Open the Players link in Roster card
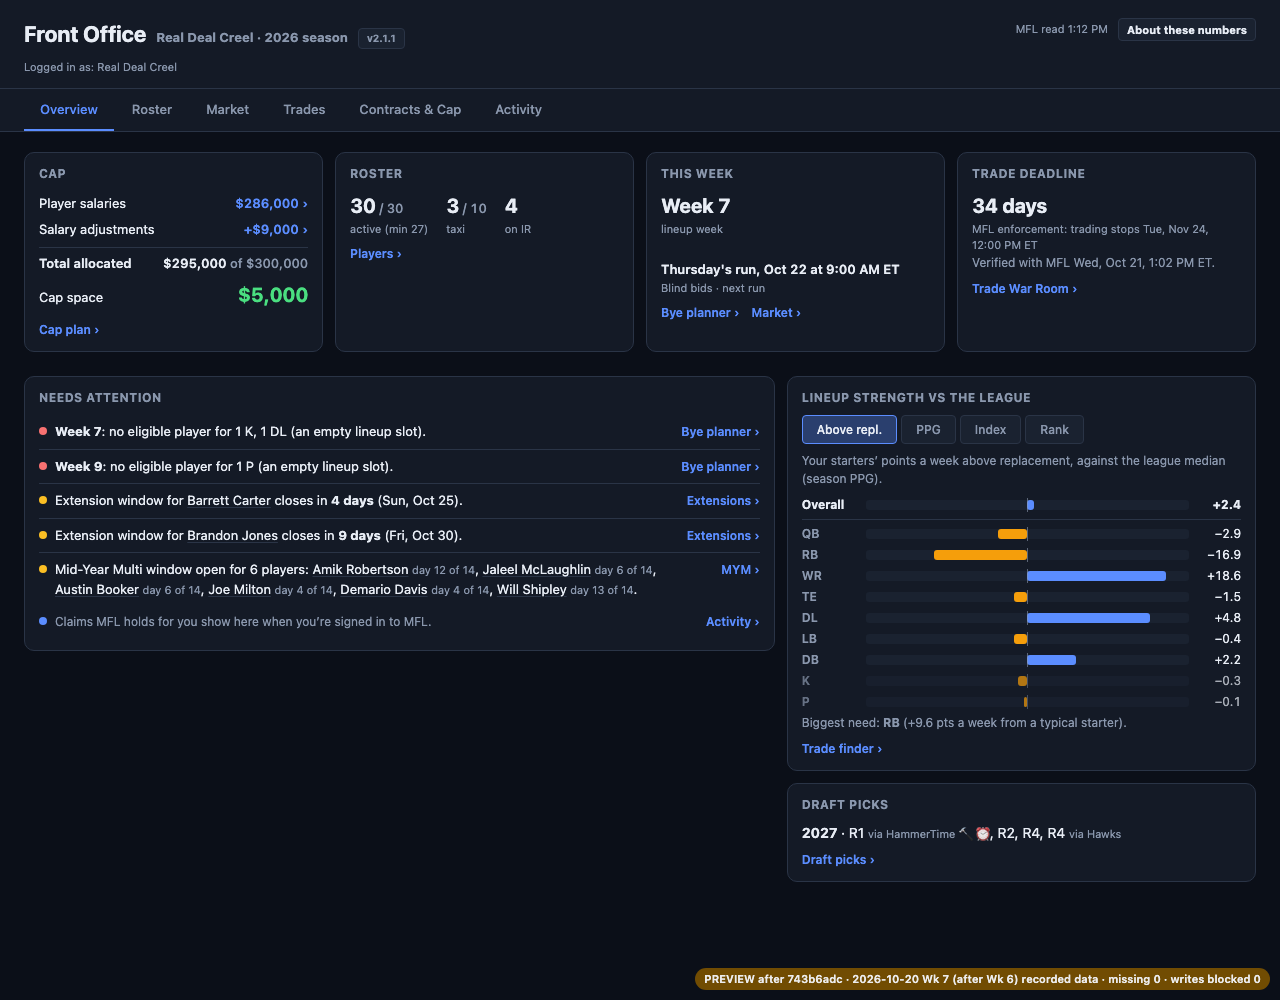This screenshot has height=1000, width=1280. point(376,254)
